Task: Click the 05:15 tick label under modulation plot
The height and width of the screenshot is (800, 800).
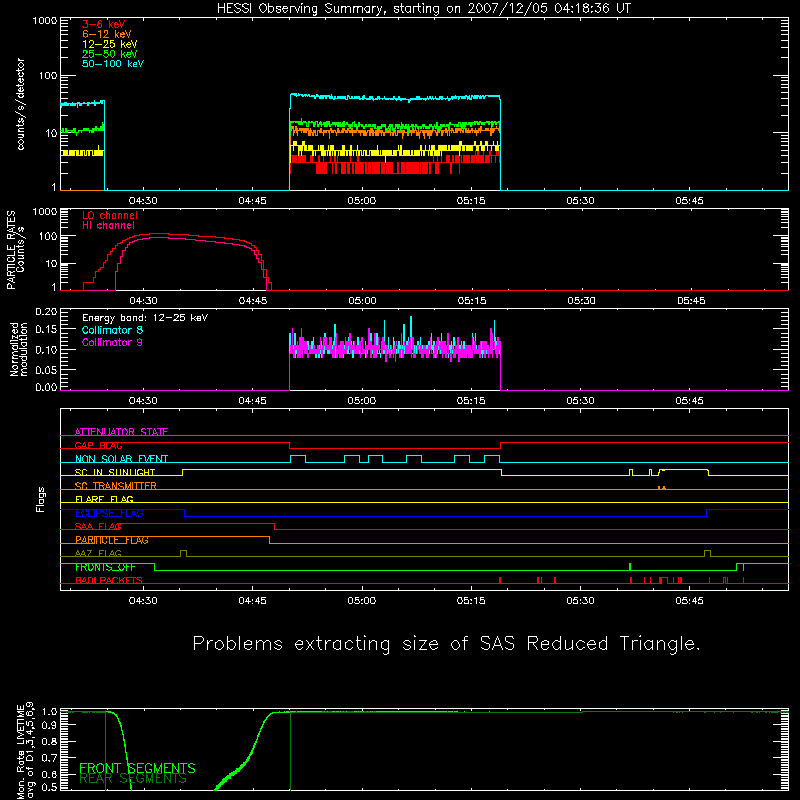Action: (x=471, y=401)
